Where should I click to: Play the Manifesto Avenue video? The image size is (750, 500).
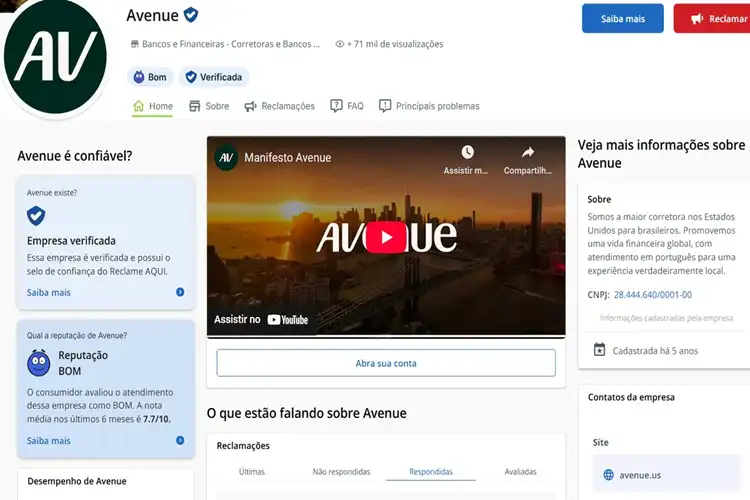click(386, 237)
